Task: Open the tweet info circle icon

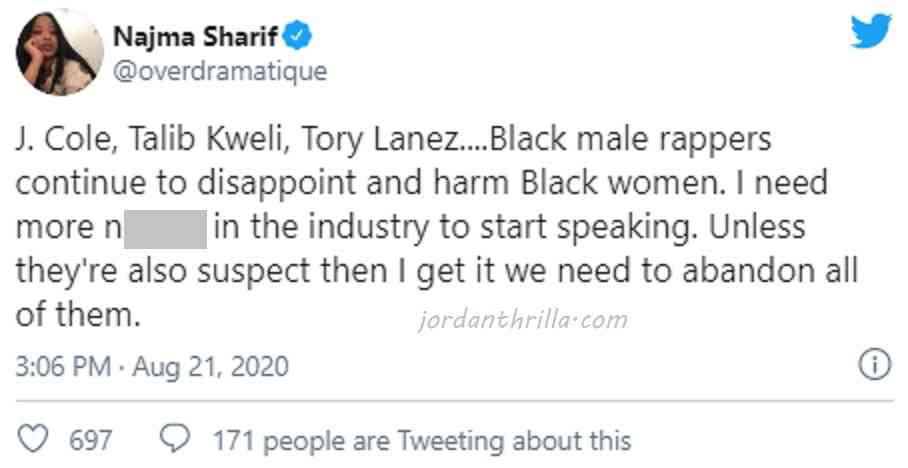Action: (x=875, y=363)
